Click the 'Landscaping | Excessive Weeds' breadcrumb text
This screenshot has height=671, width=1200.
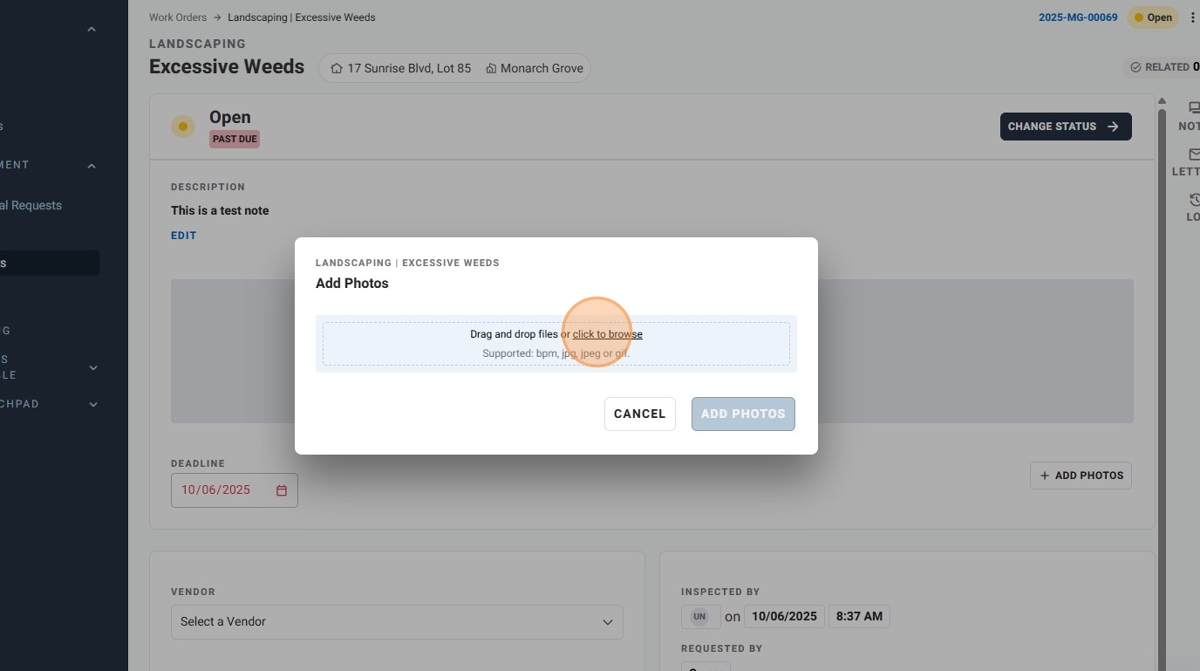tap(302, 18)
